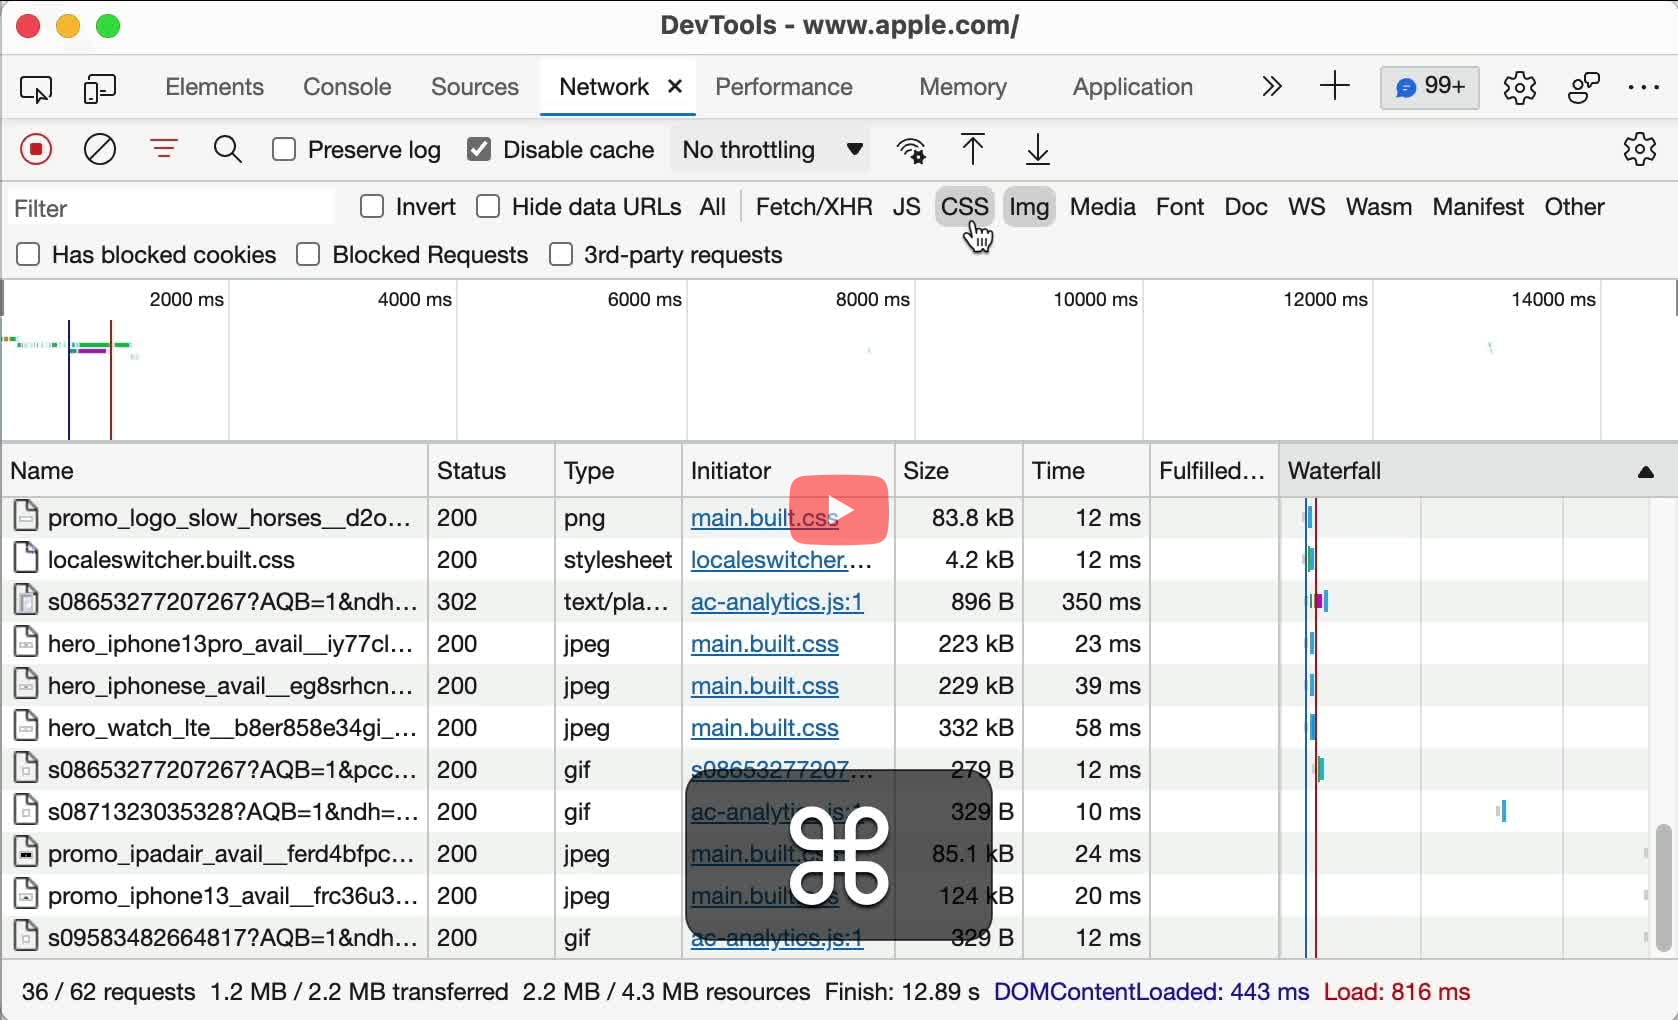Filter requests by Media type

coord(1103,207)
